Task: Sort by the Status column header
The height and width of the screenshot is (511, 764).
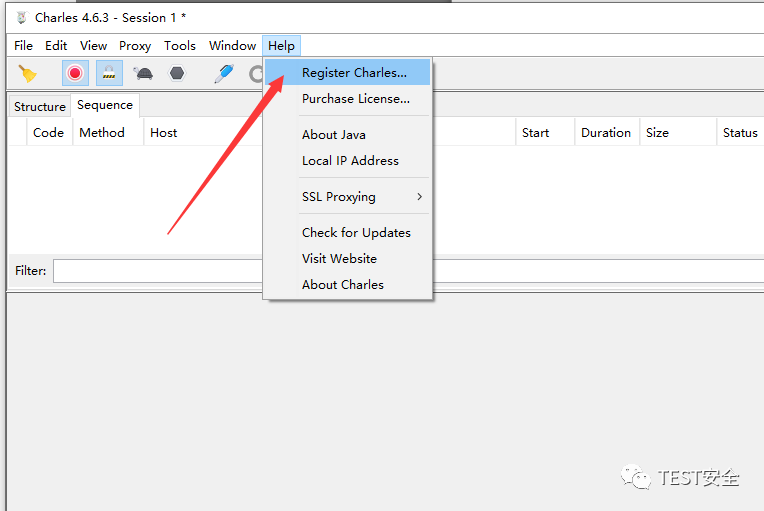Action: pos(740,132)
